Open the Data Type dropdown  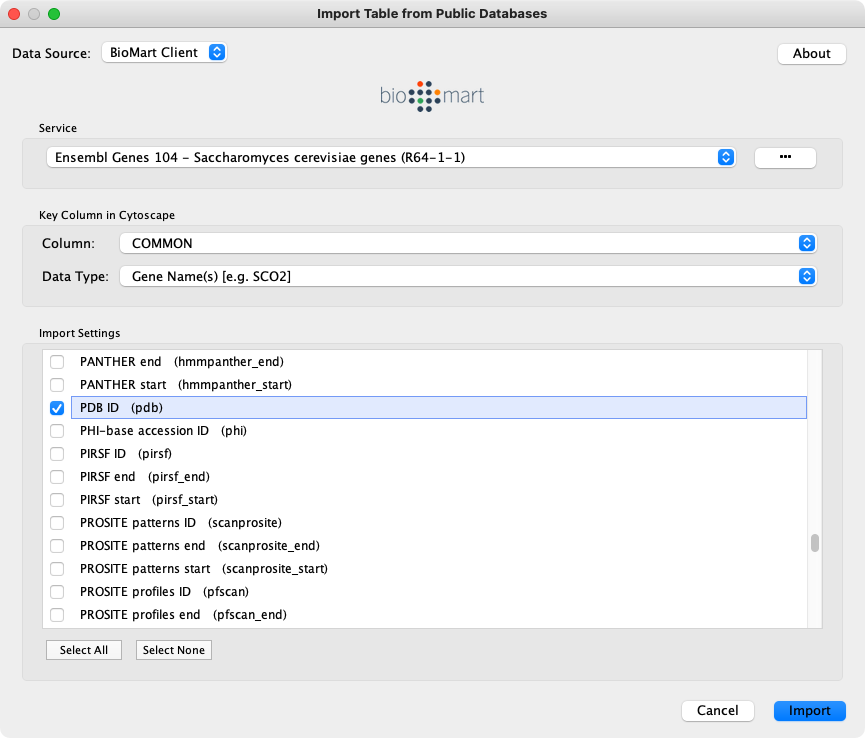click(x=467, y=277)
